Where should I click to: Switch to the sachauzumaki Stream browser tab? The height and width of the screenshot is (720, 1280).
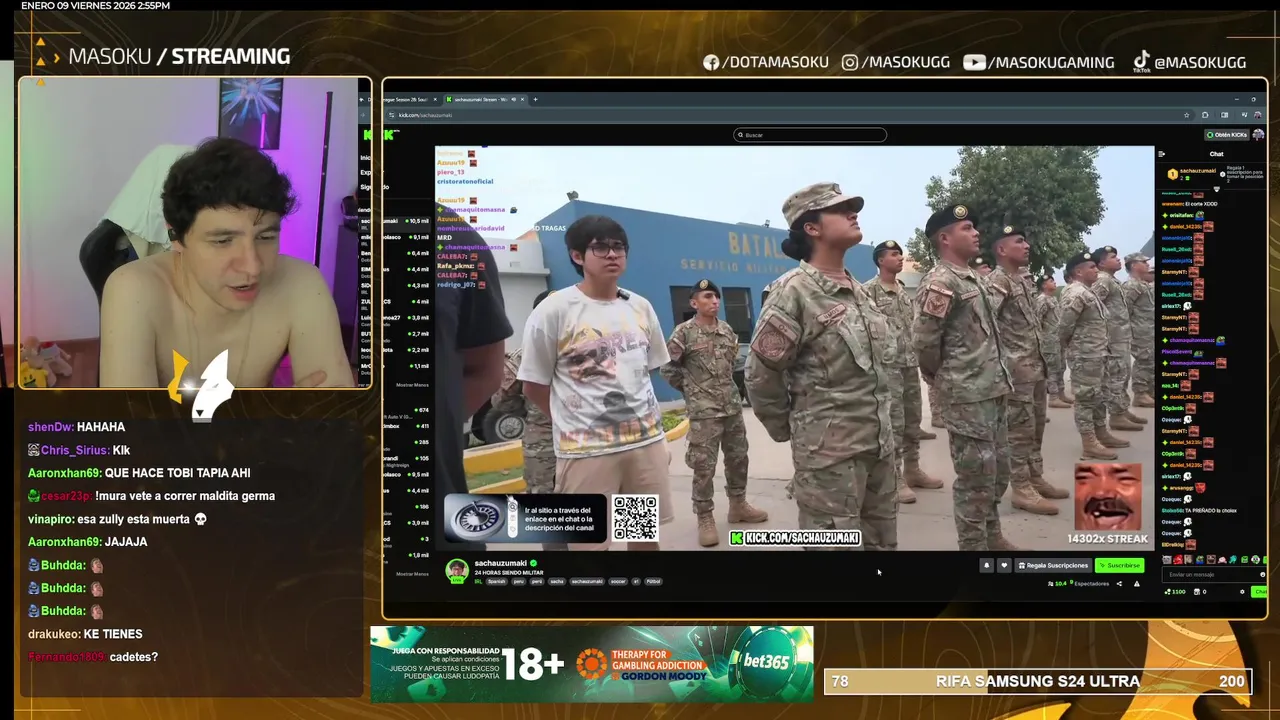(485, 99)
